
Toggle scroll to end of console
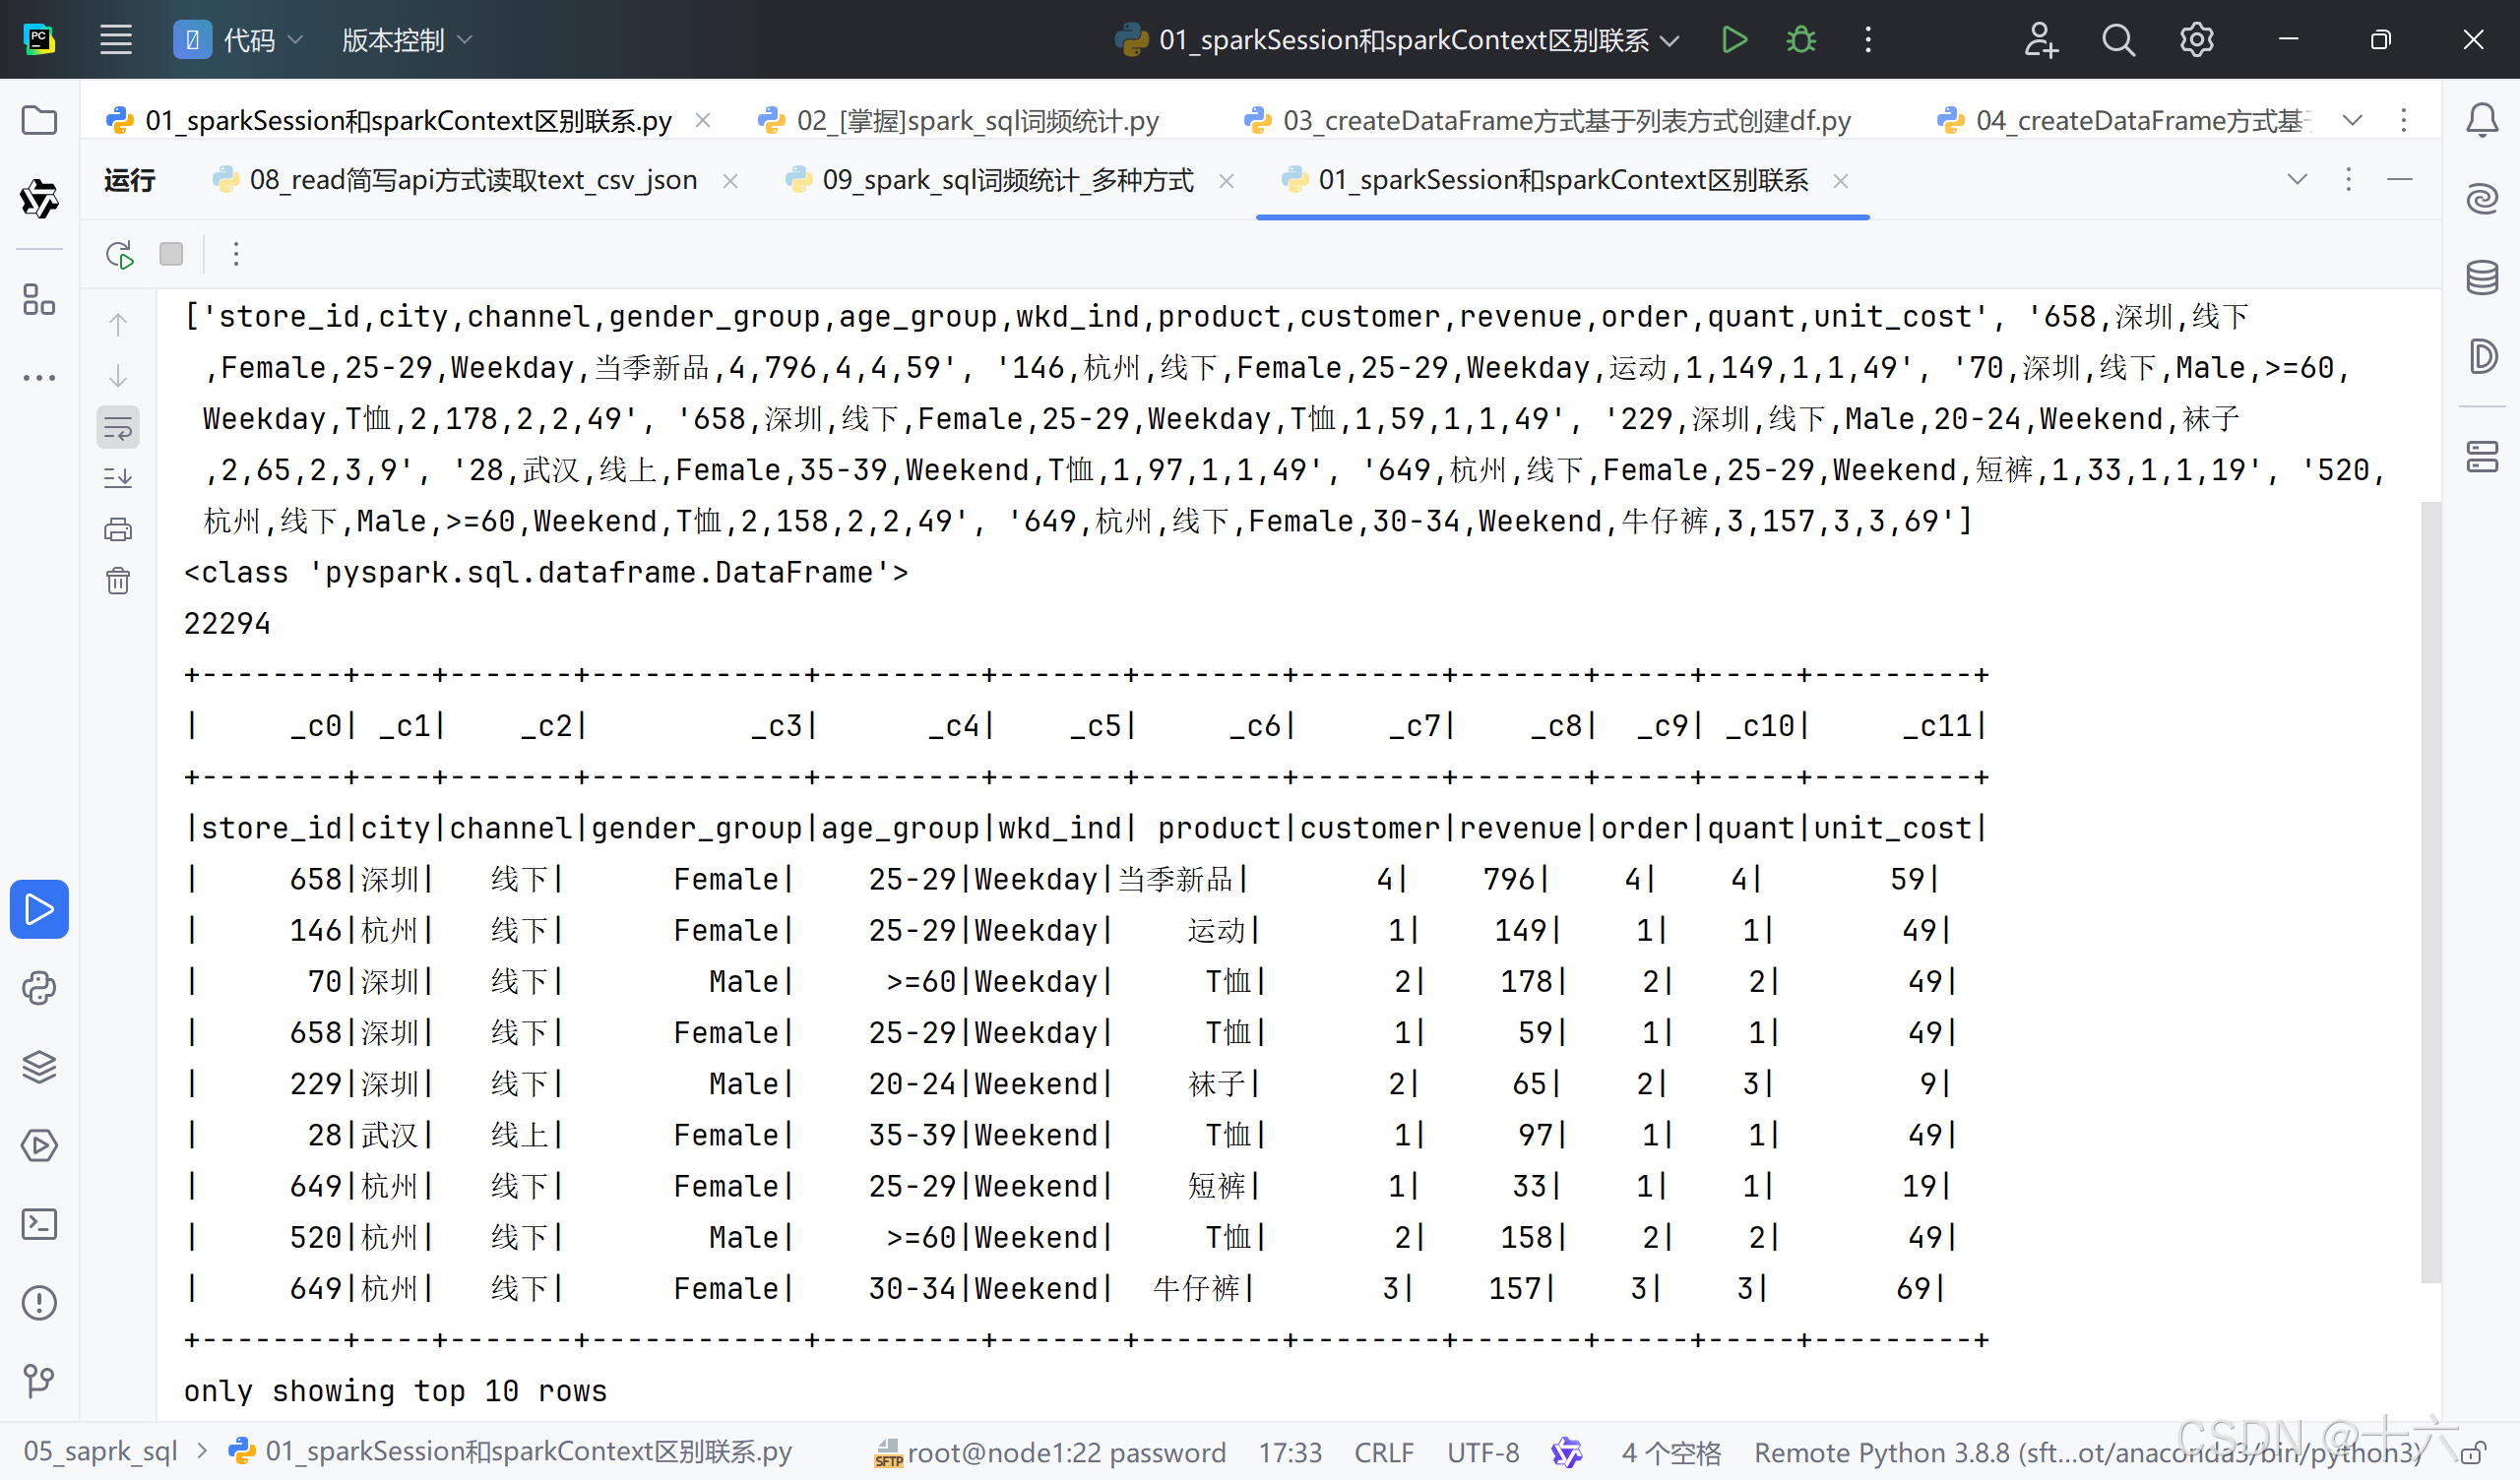click(118, 478)
